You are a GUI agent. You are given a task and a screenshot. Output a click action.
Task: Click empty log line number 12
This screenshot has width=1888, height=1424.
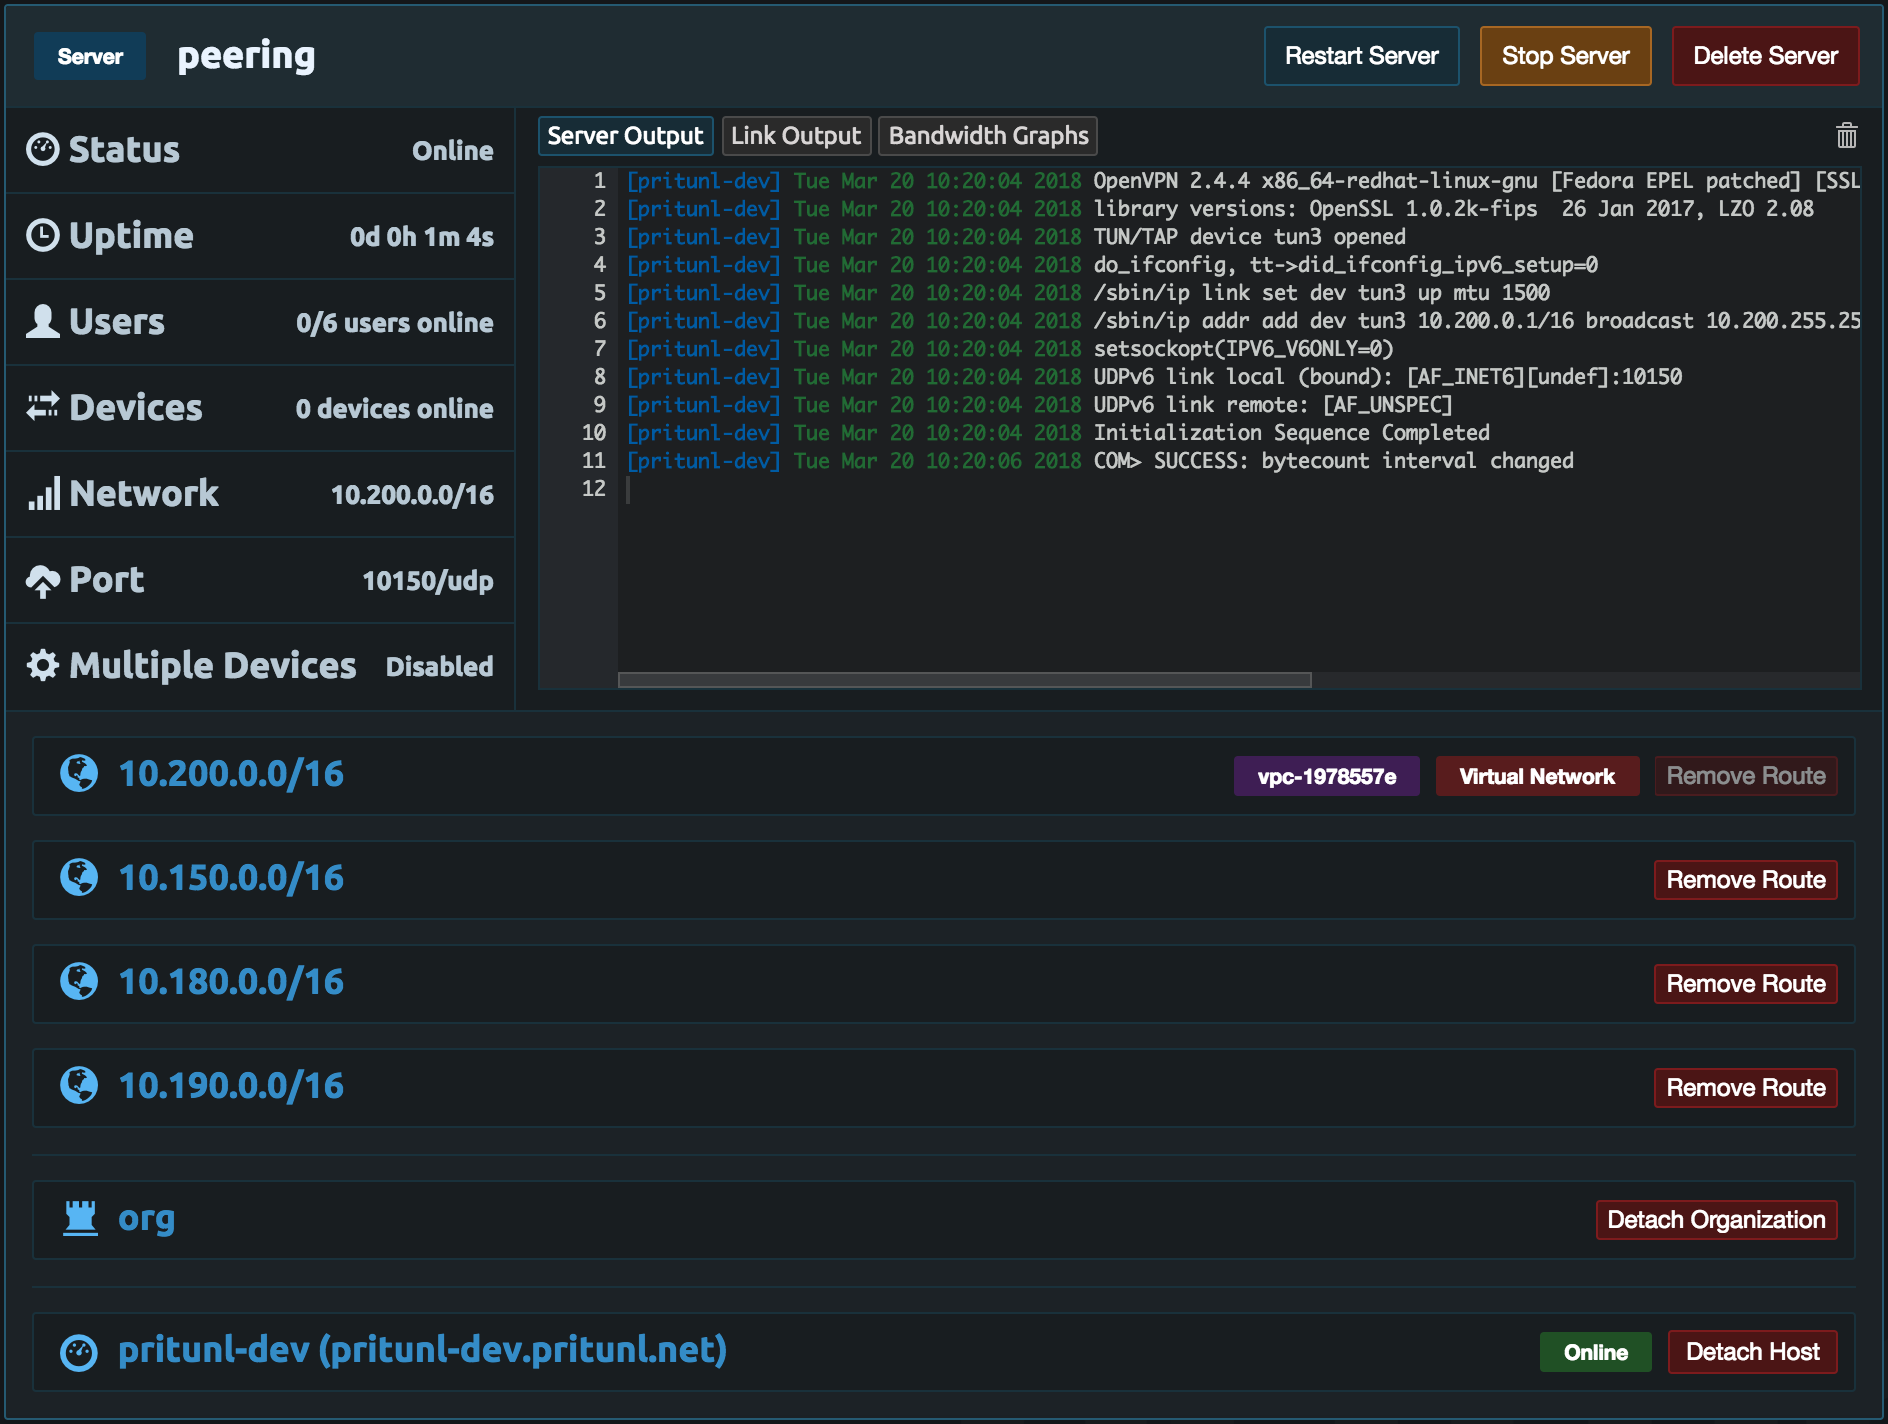click(x=594, y=489)
